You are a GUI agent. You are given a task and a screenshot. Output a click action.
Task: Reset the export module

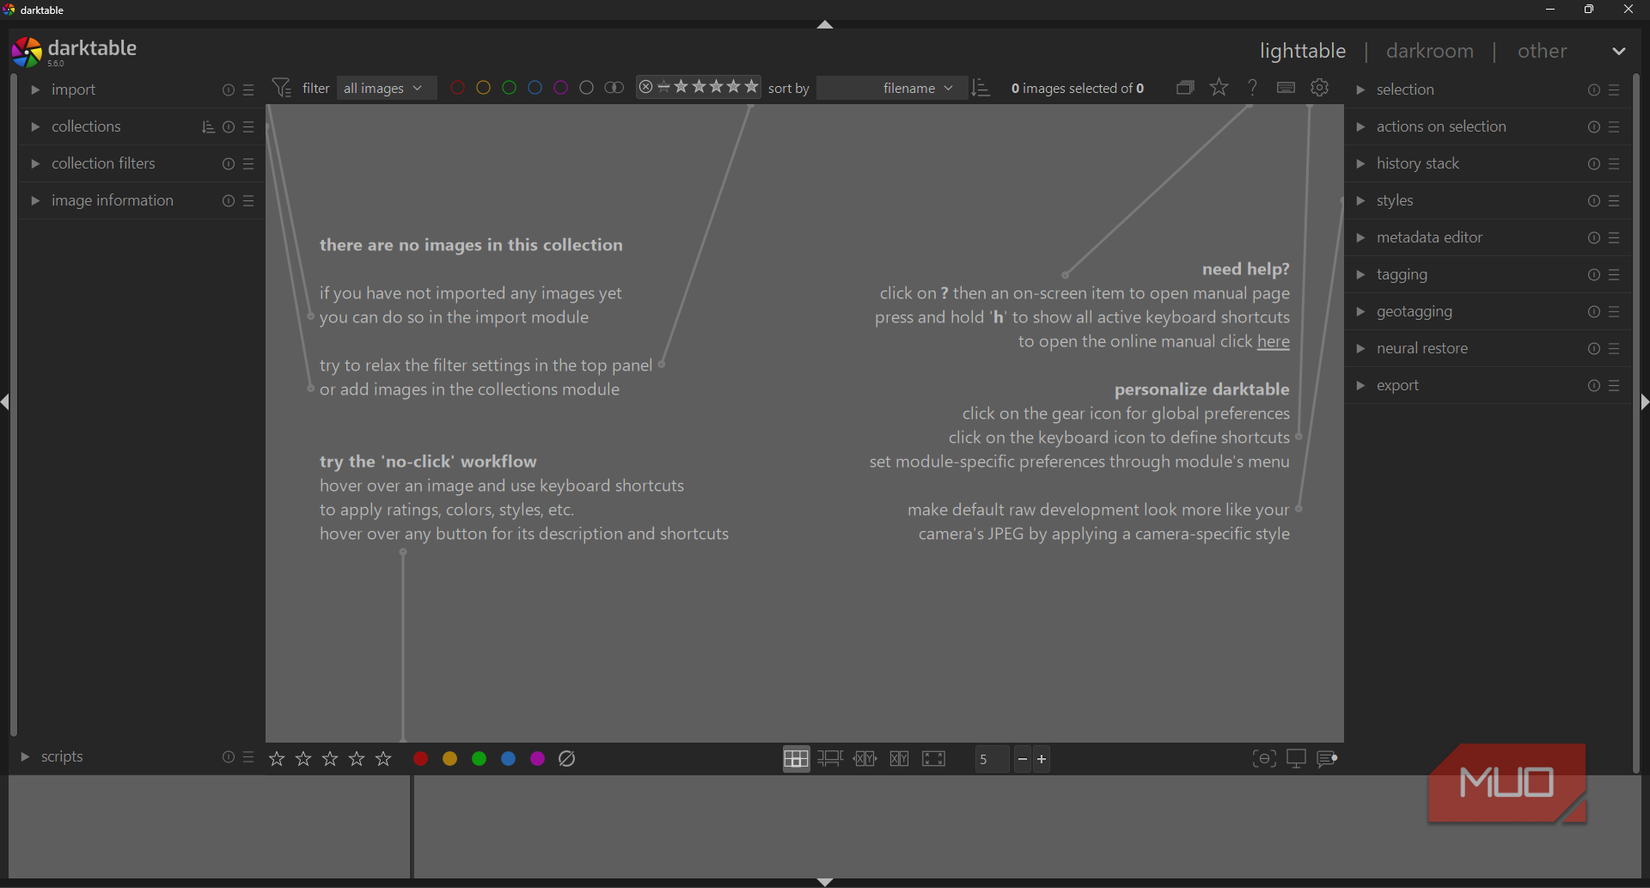[1594, 386]
